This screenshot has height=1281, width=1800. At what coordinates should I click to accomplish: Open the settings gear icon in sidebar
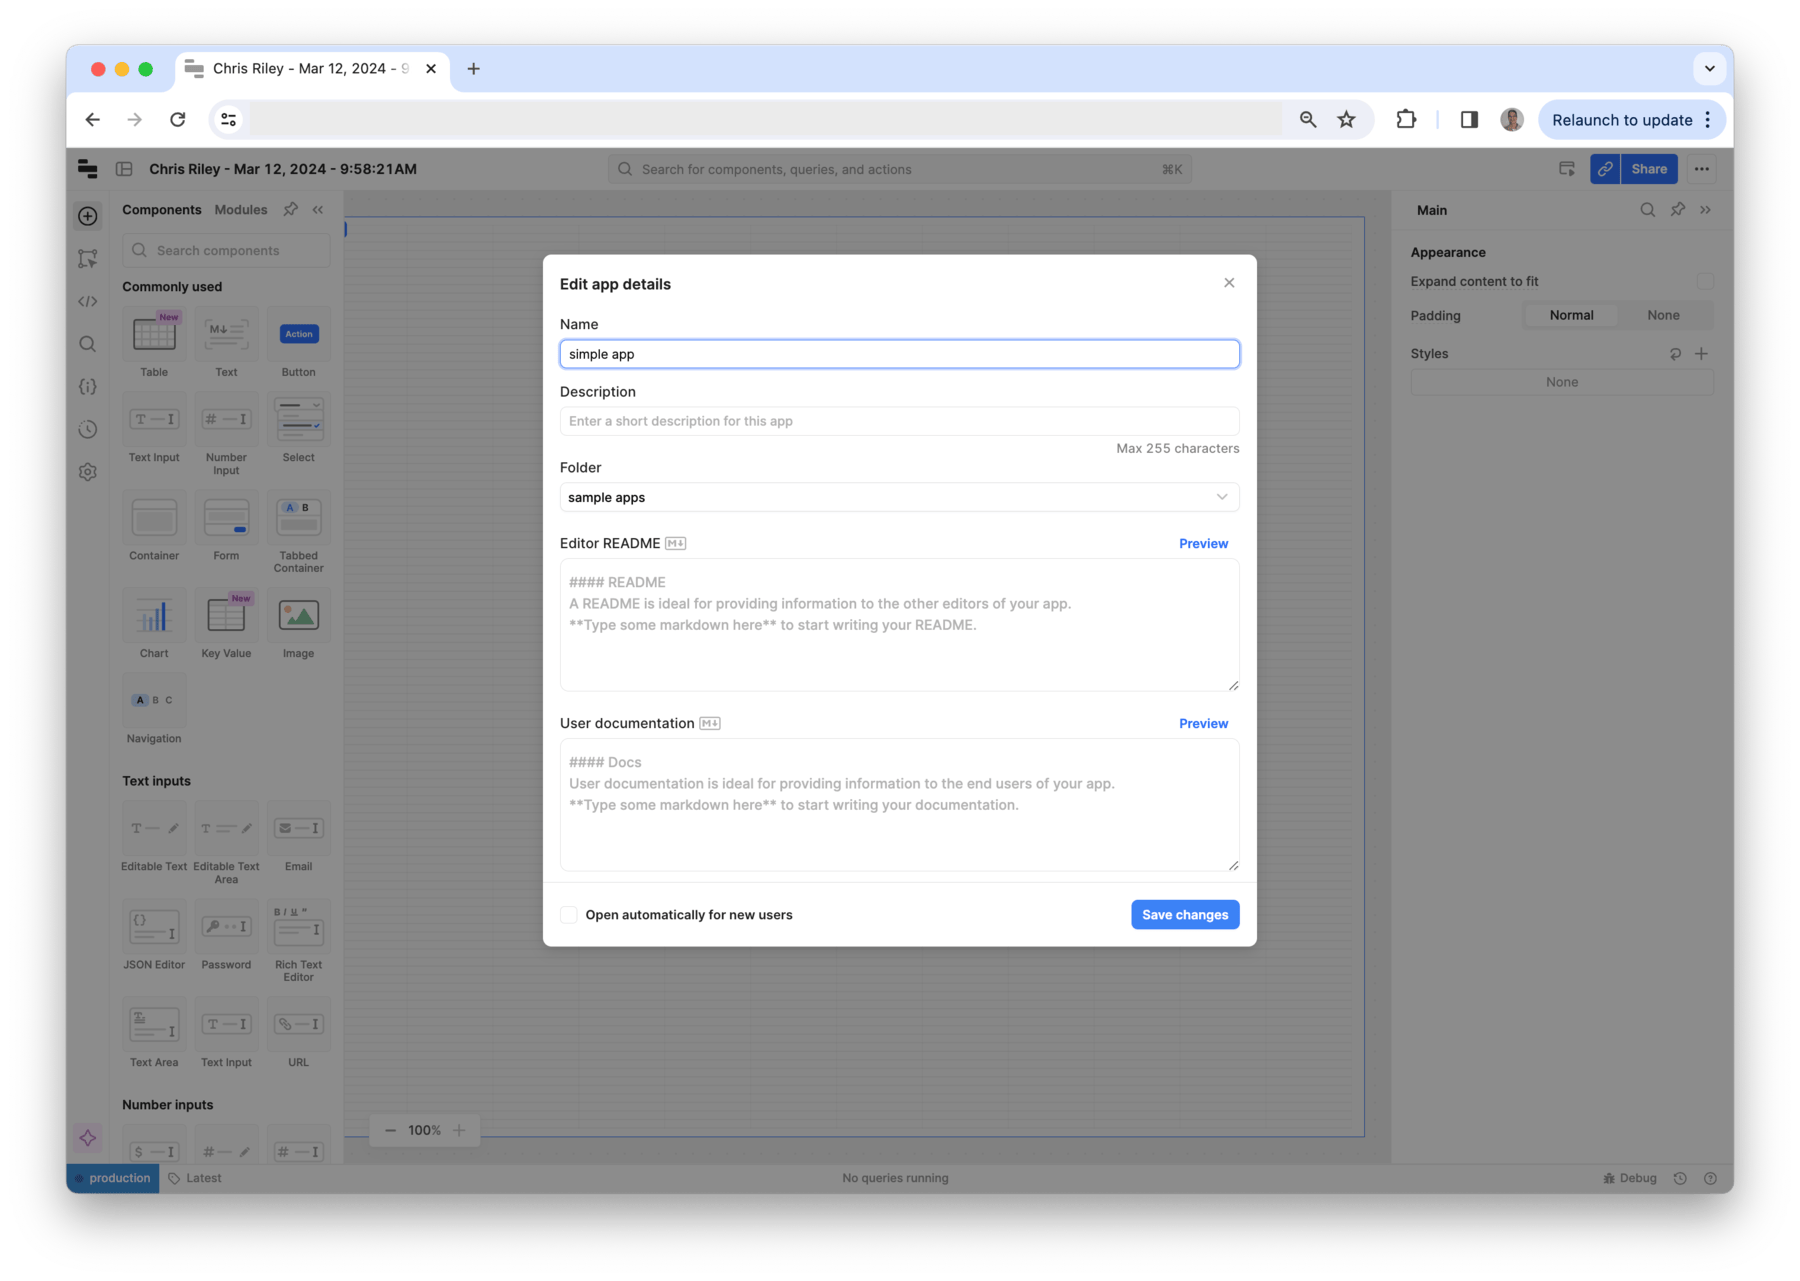88,472
